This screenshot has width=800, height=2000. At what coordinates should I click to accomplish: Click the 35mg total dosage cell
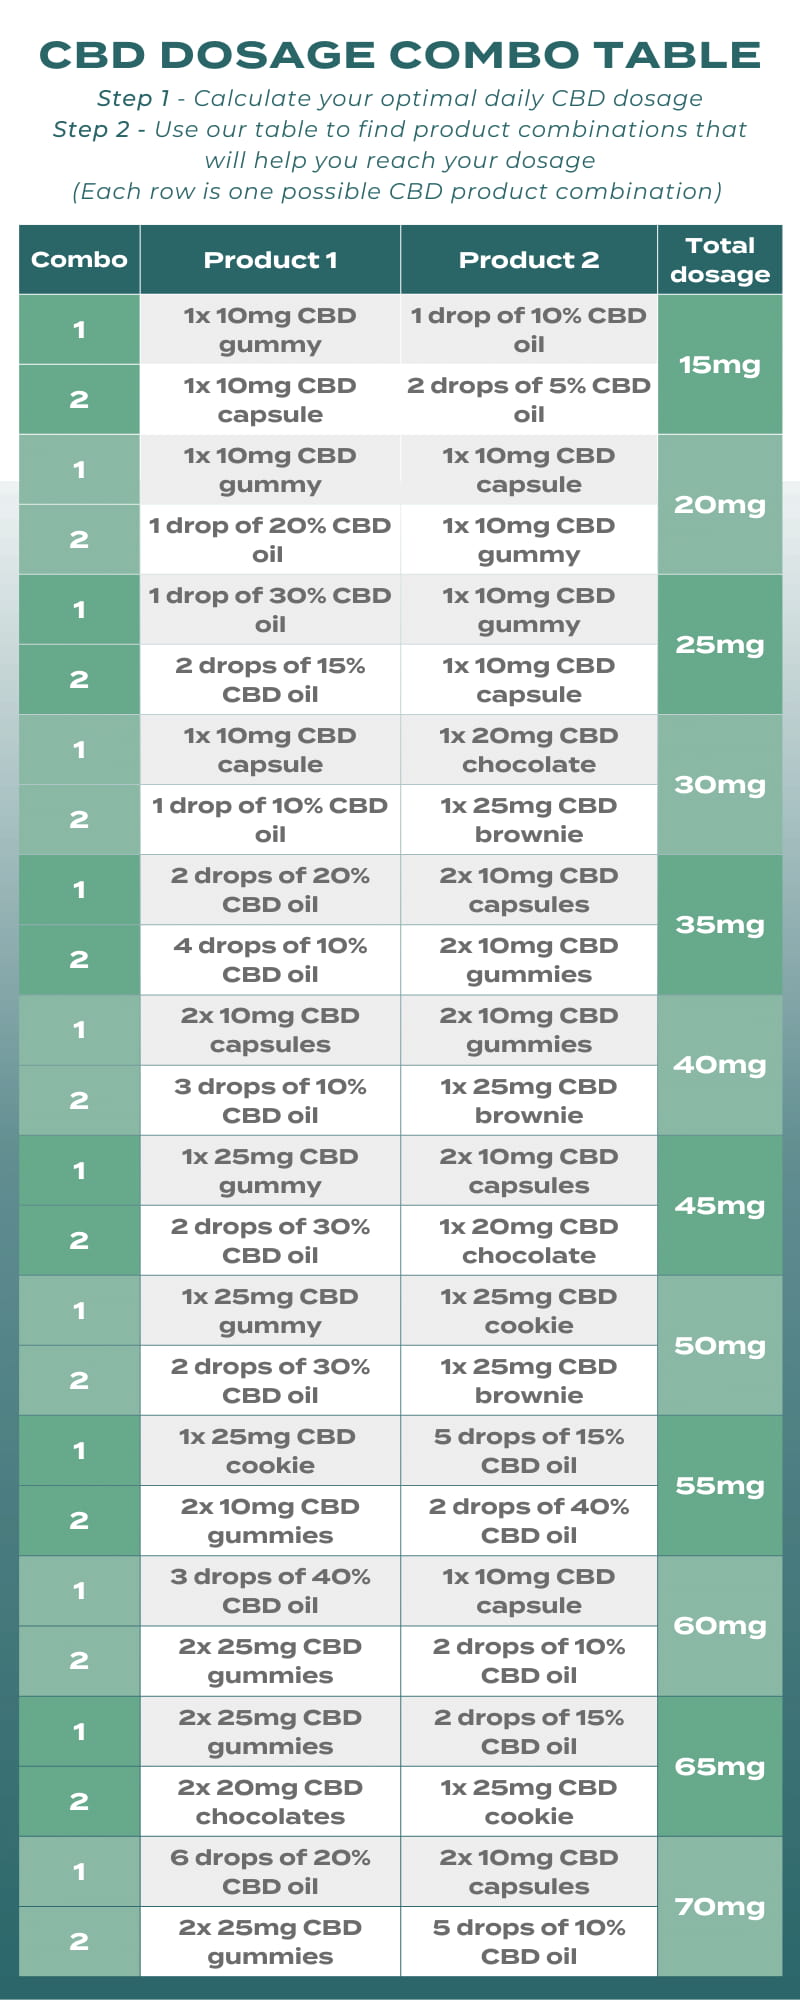pyautogui.click(x=720, y=925)
